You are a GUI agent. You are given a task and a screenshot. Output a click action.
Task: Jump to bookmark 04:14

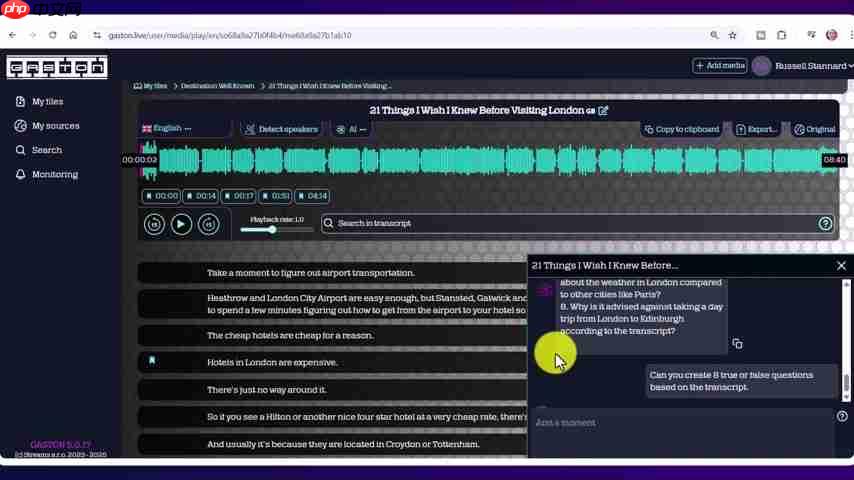pos(312,196)
